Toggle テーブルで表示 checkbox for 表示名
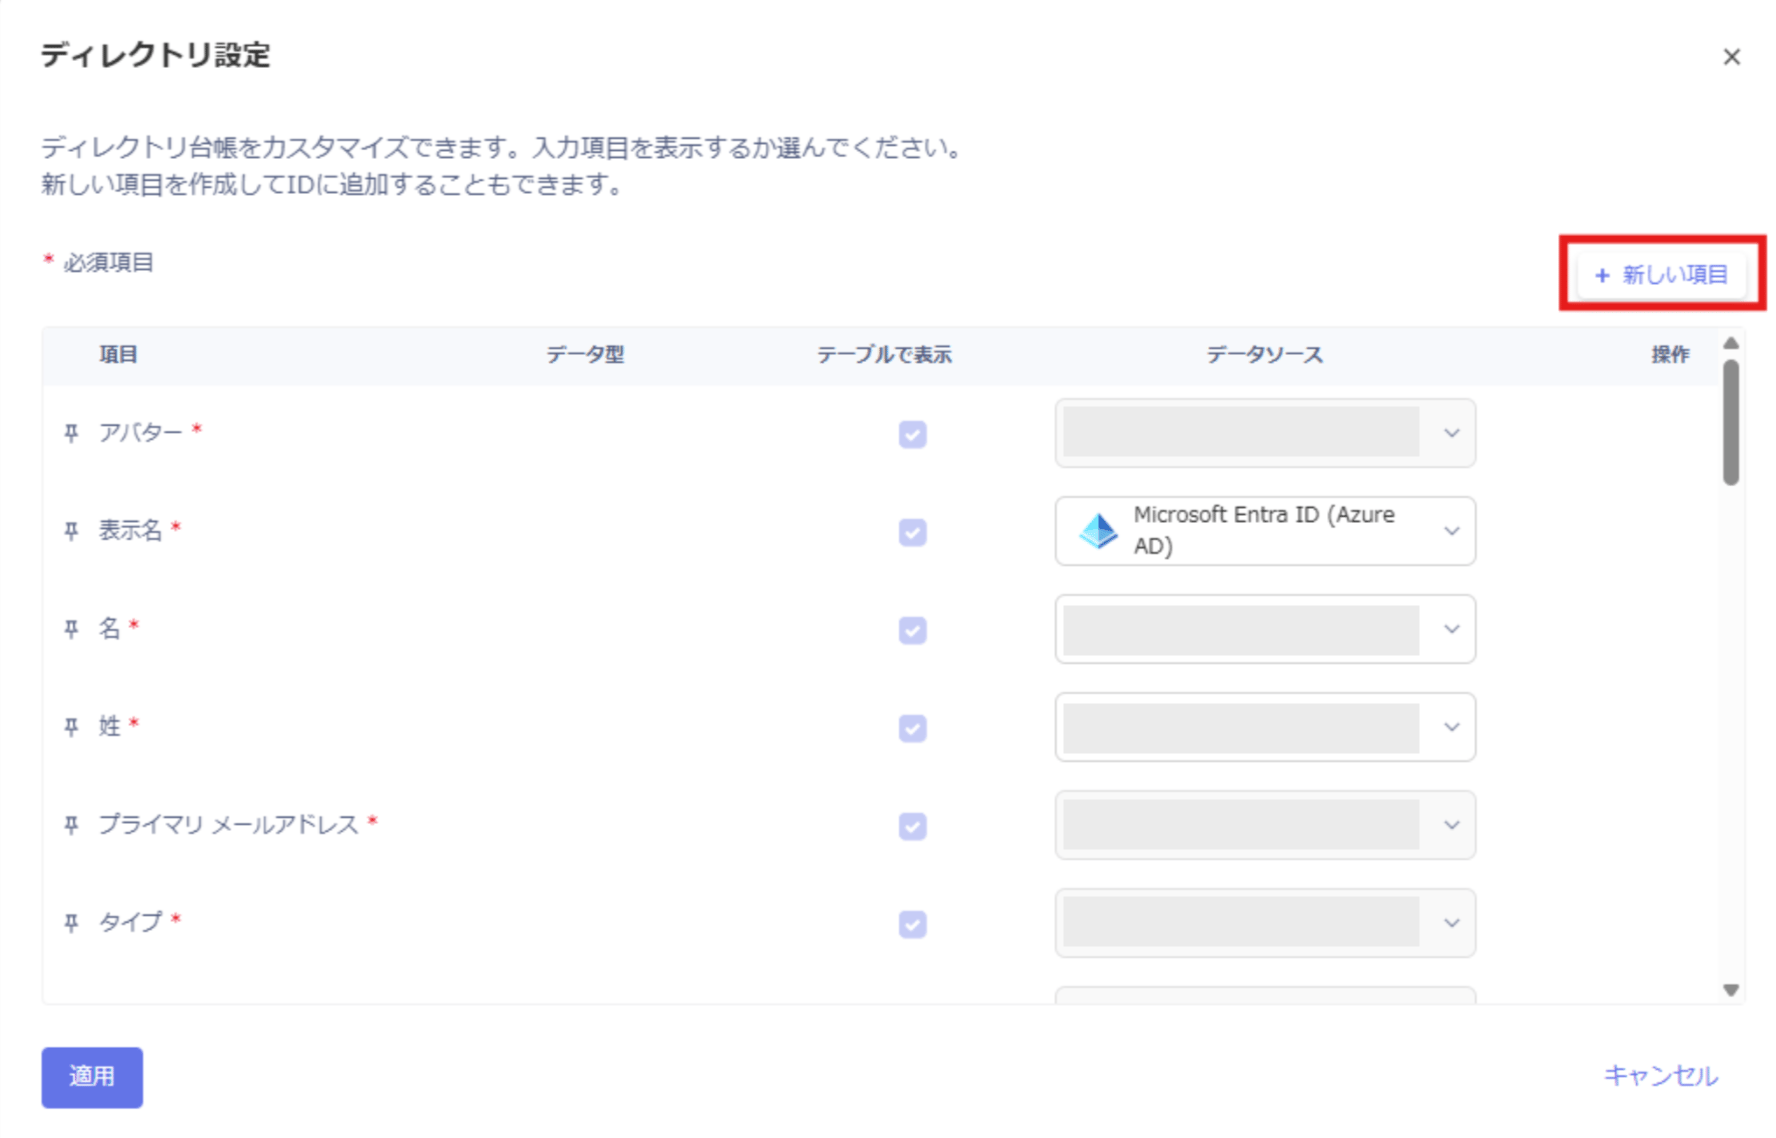Screen dimensions: 1776x1138 click(912, 532)
